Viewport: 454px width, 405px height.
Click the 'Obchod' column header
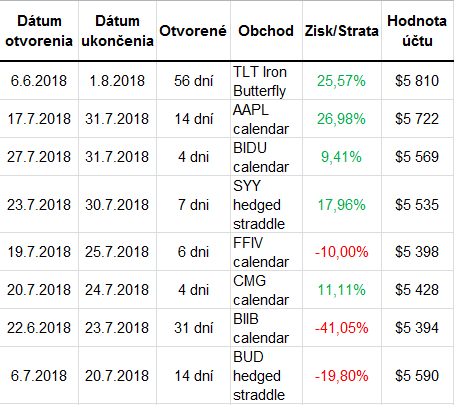coord(266,31)
